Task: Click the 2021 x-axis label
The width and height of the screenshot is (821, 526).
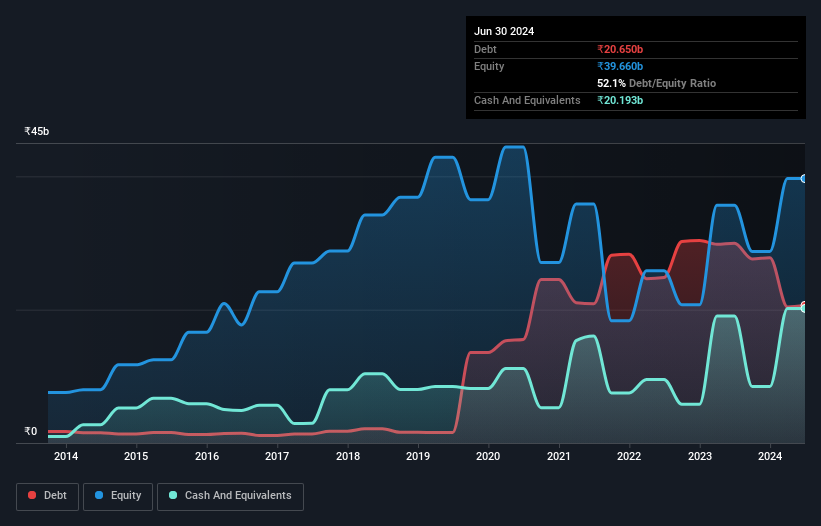Action: (559, 456)
